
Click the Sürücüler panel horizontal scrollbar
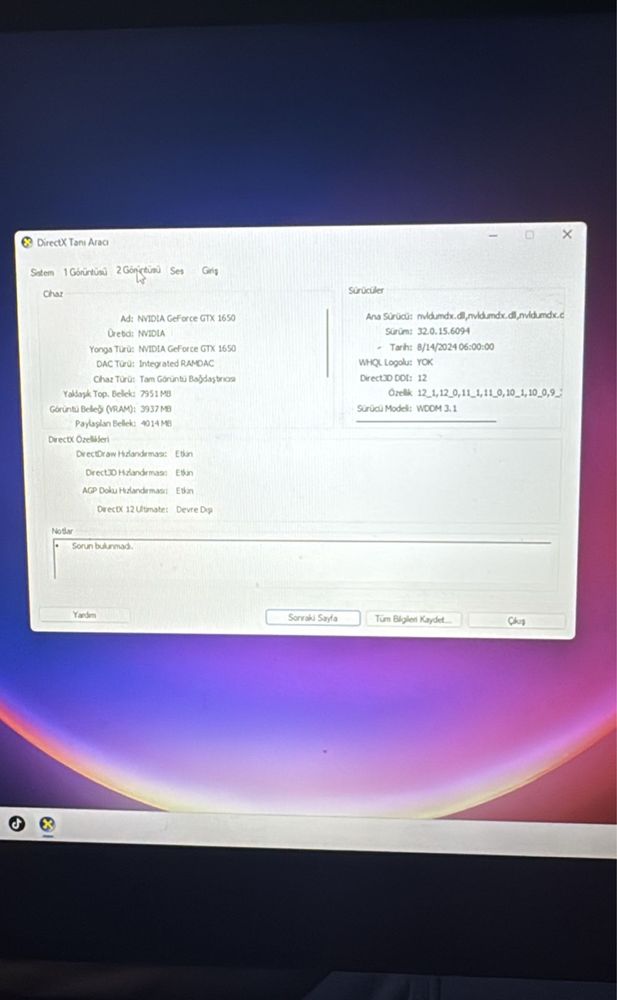426,421
